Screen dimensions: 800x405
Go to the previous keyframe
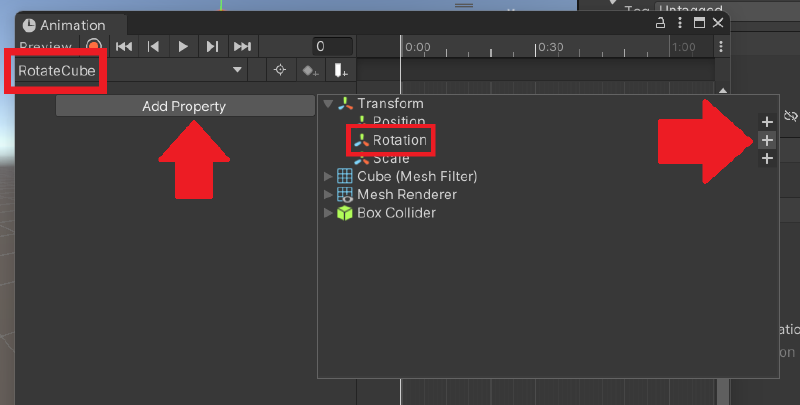point(153,46)
